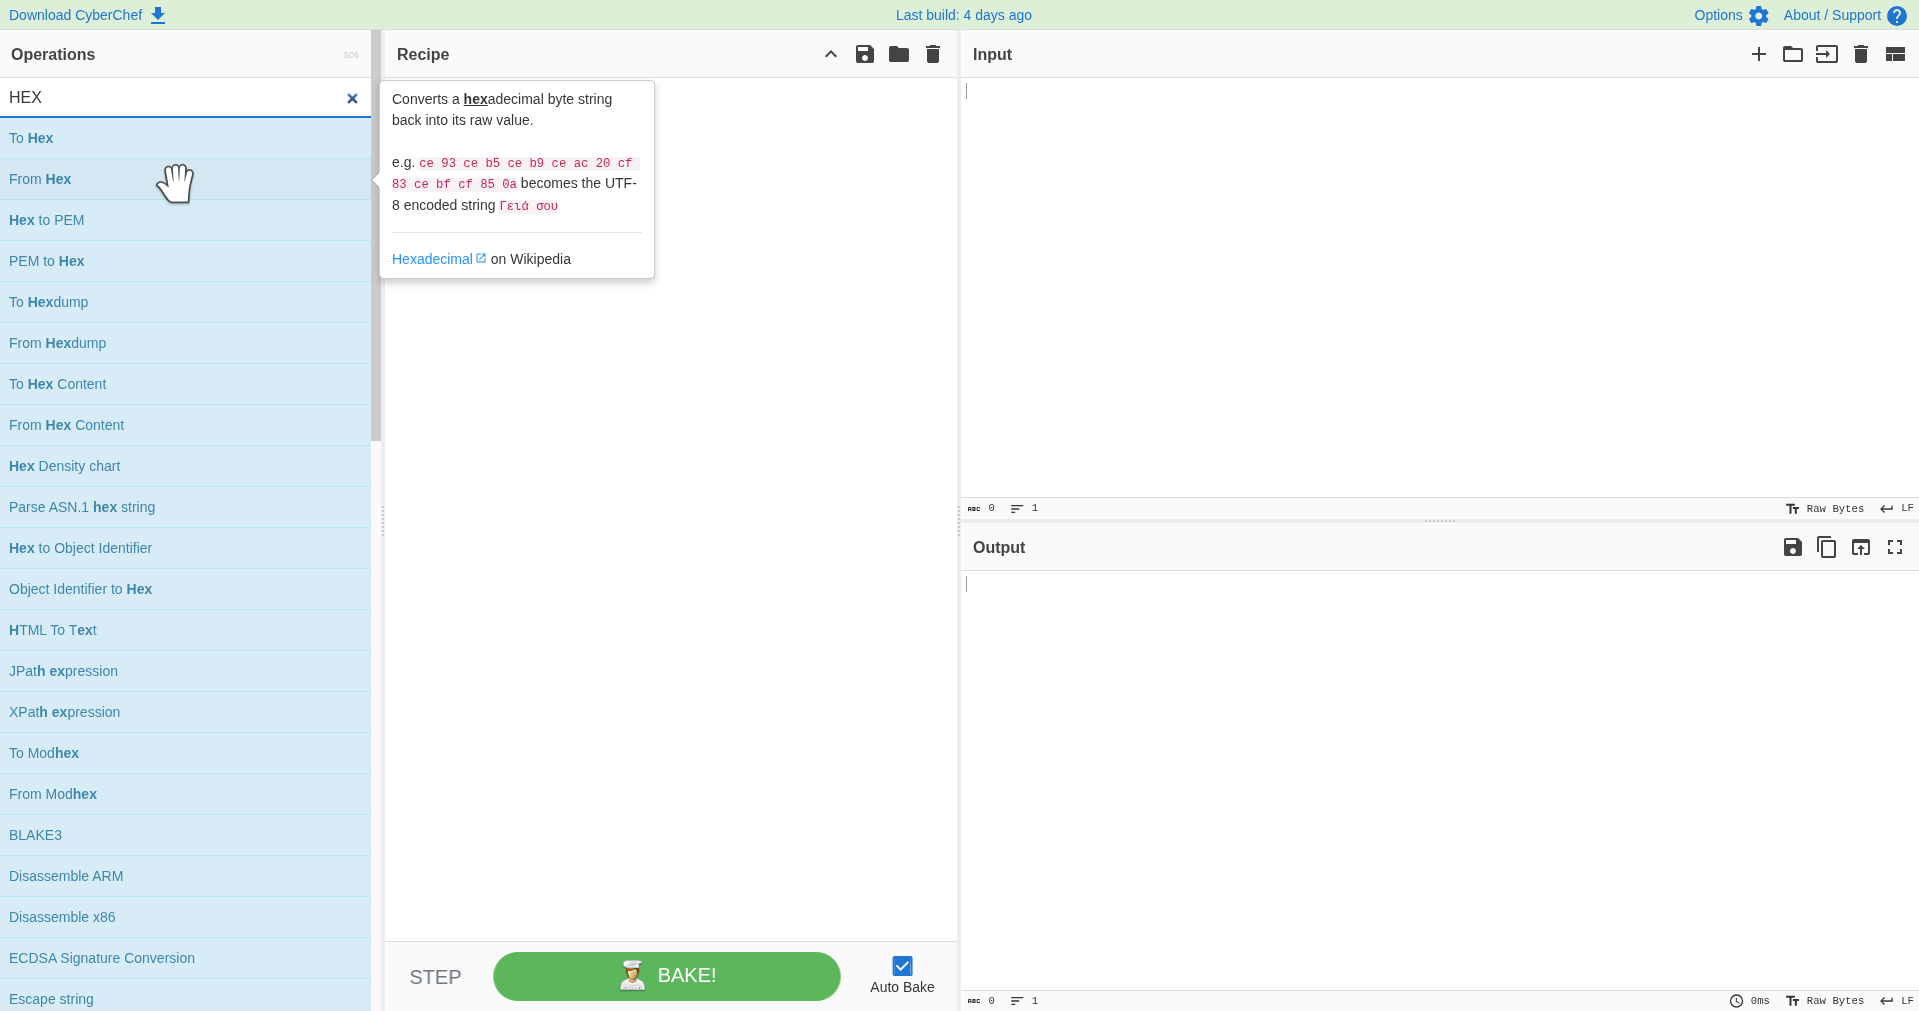The height and width of the screenshot is (1011, 1919).
Task: Click the green BAKE! button
Action: coord(667,976)
